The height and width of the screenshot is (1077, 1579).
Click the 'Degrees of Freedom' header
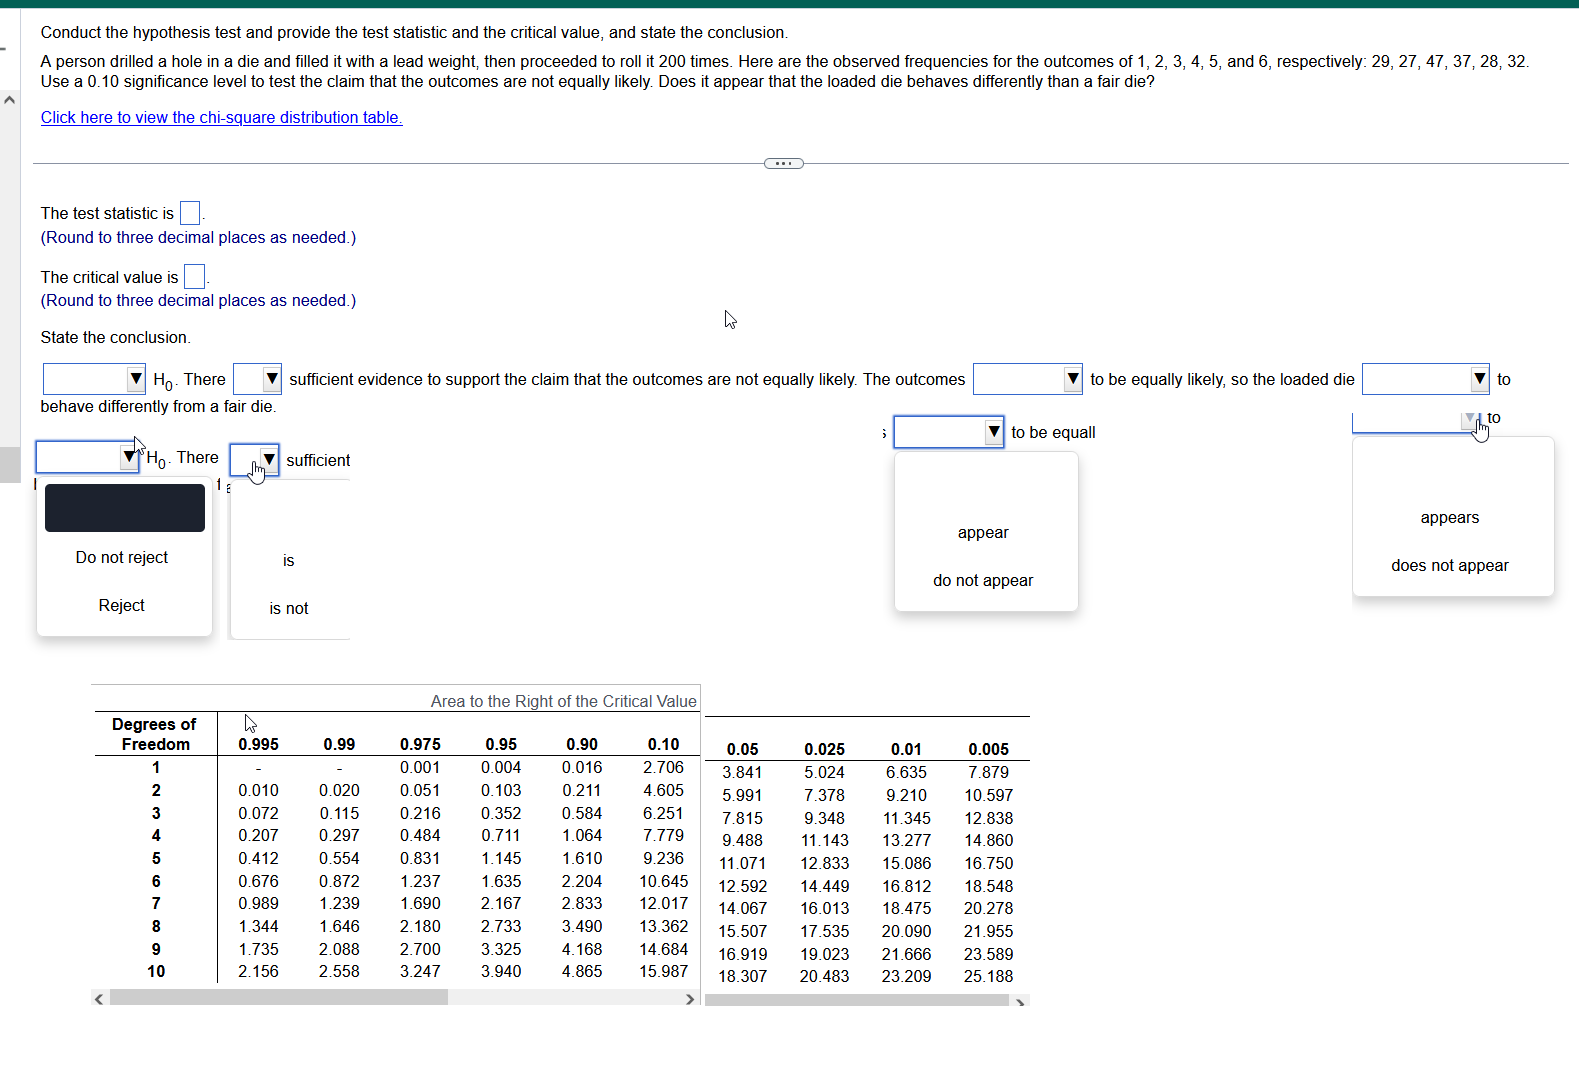[155, 734]
